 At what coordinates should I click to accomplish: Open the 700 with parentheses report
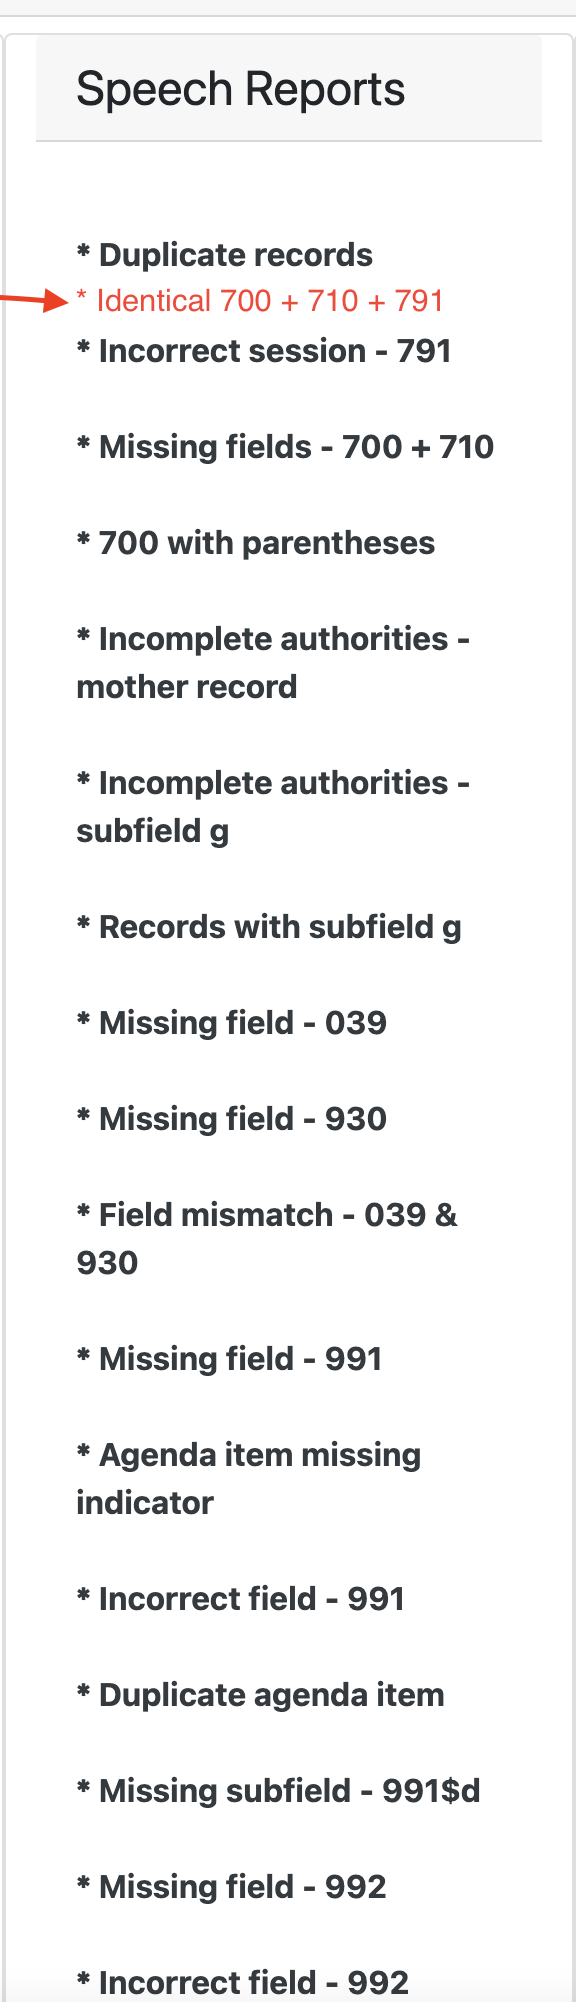pyautogui.click(x=256, y=543)
